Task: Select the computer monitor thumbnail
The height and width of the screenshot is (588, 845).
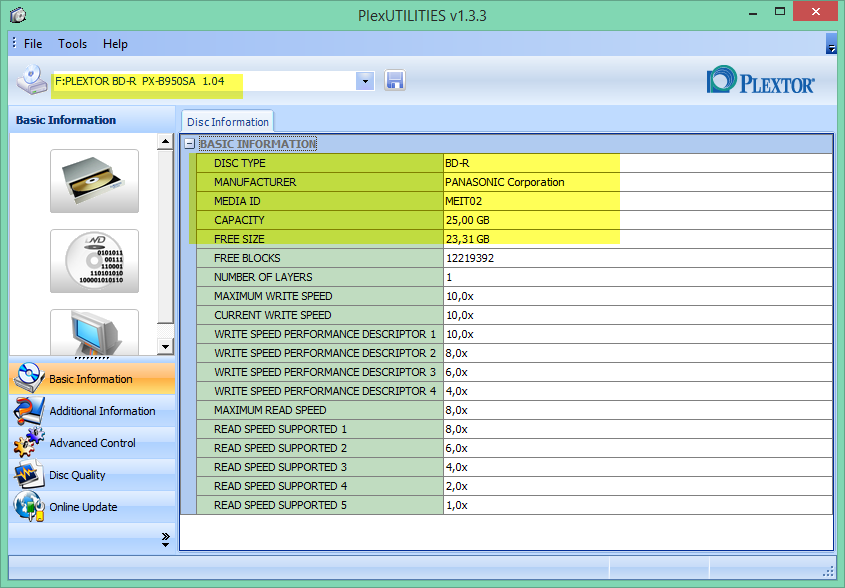Action: (x=94, y=333)
